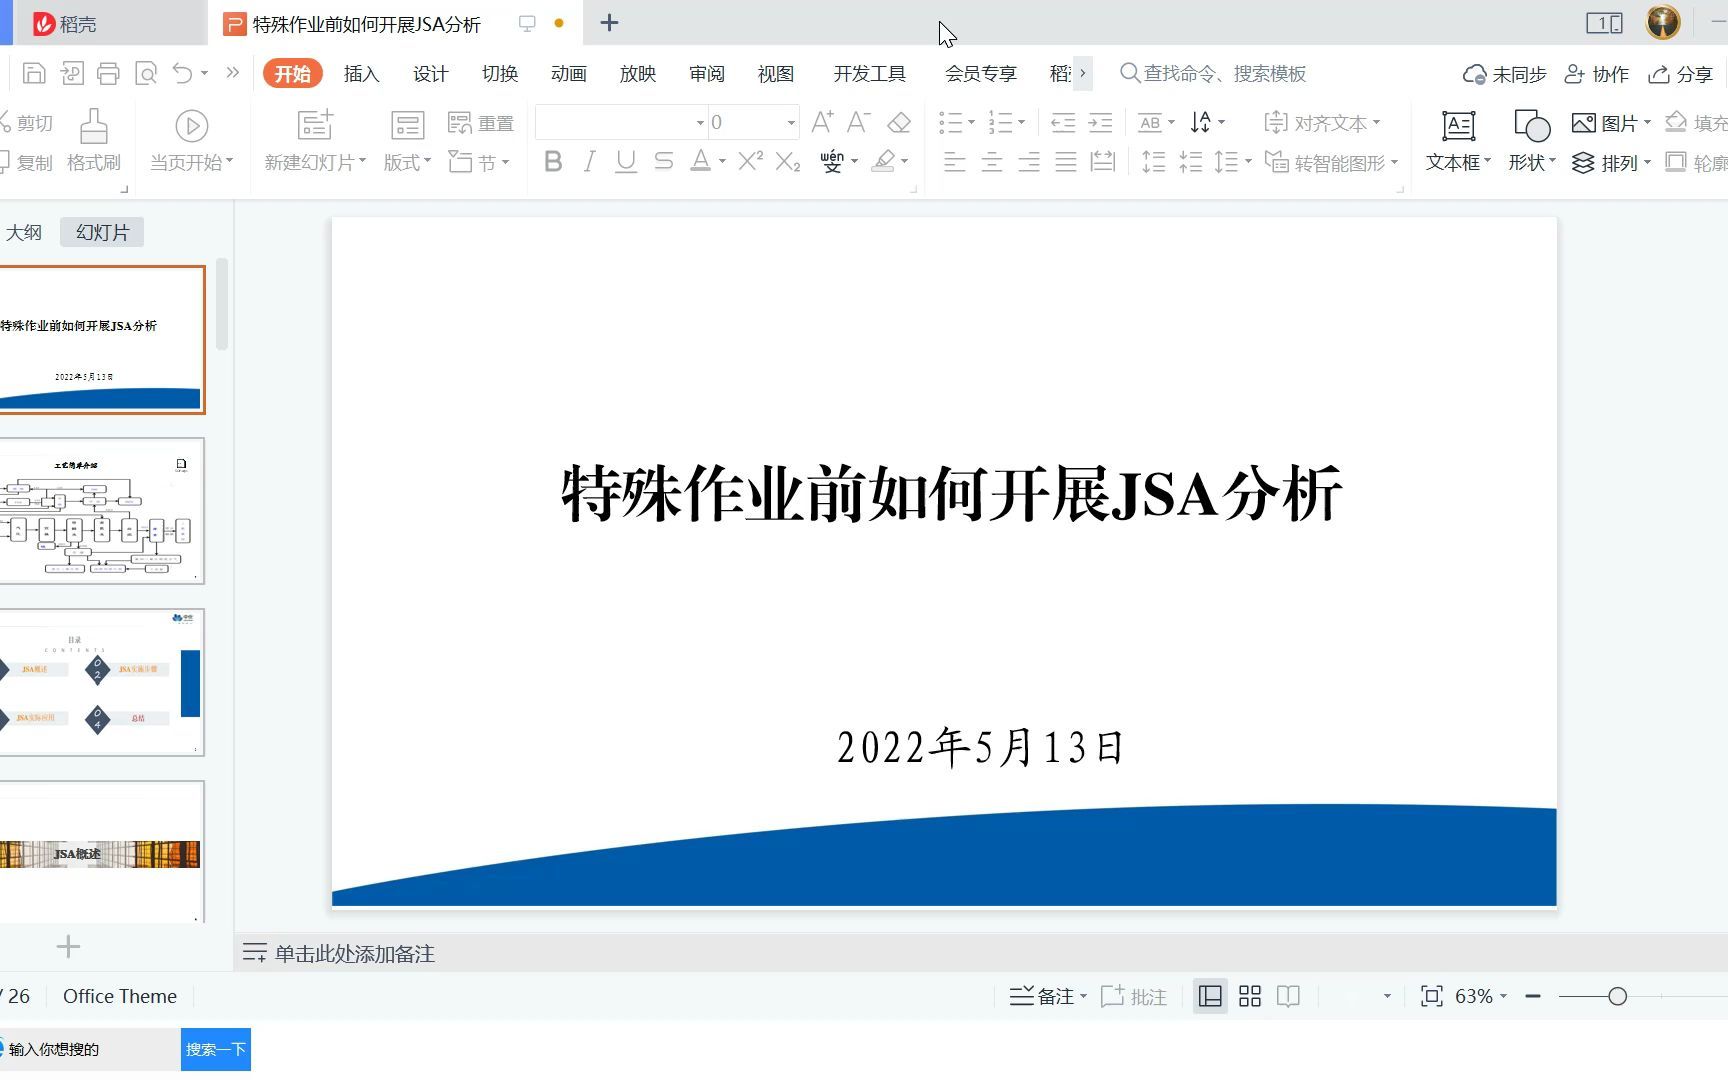Click the 搜索一下 search button

(216, 1049)
